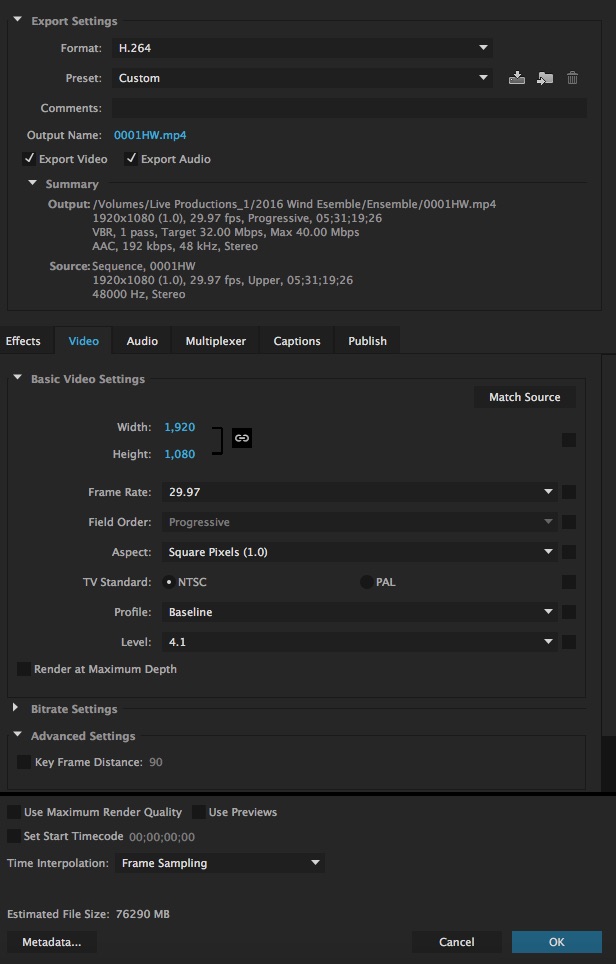Click the Comments text field

(347, 108)
